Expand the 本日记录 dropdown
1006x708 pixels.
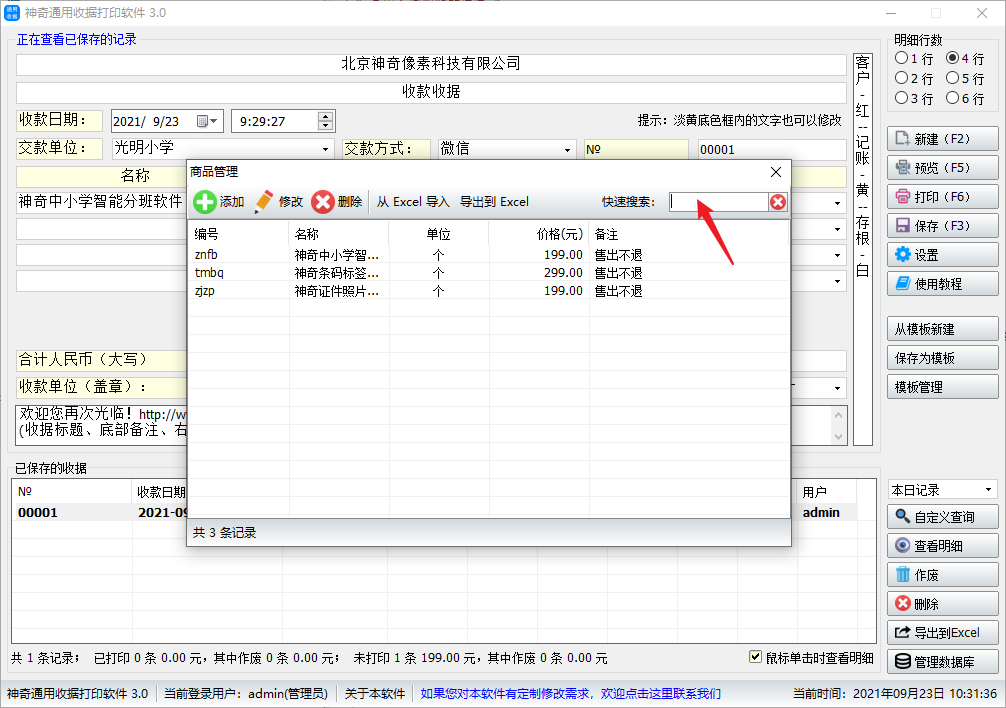(x=988, y=490)
